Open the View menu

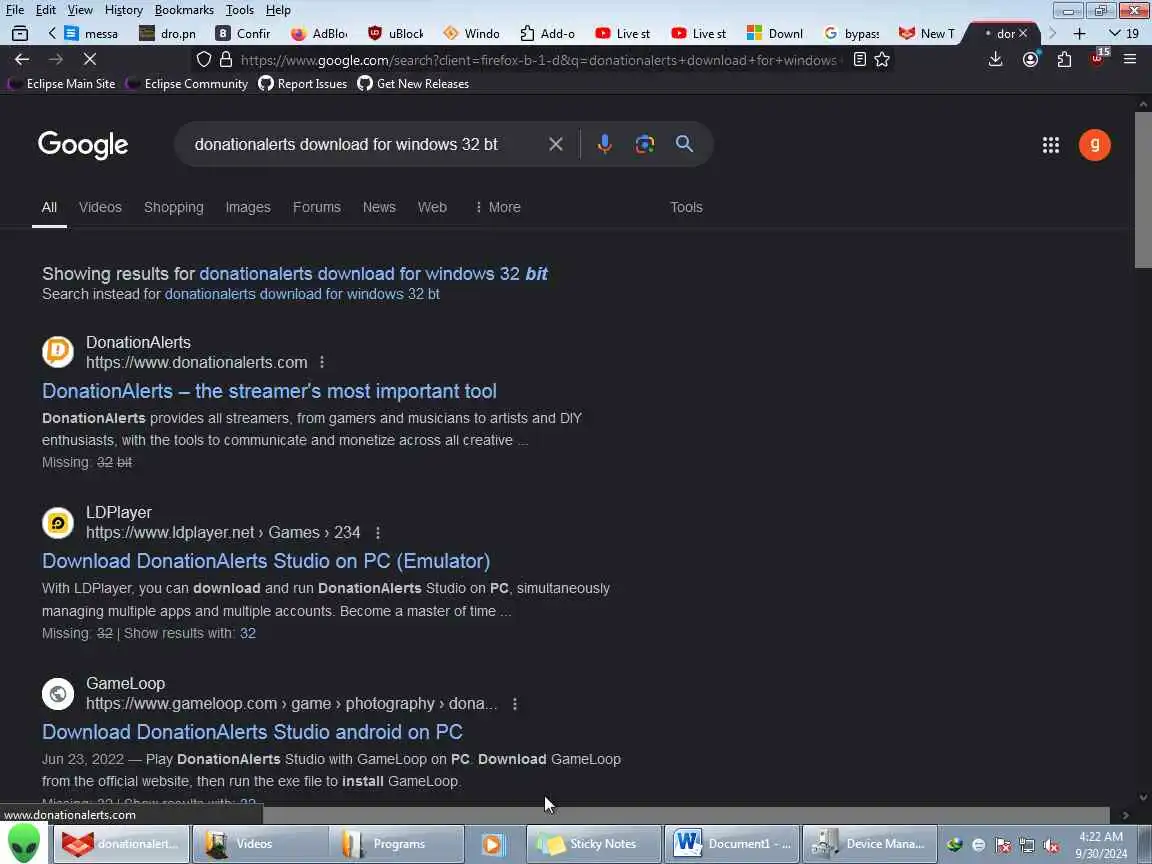[x=80, y=10]
